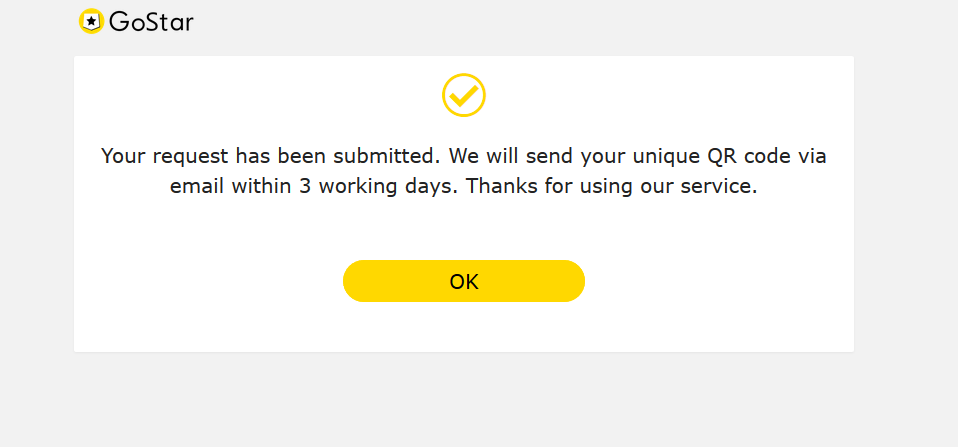Click the phrase "3 working days"
Viewport: 958px width, 447px height.
click(378, 186)
